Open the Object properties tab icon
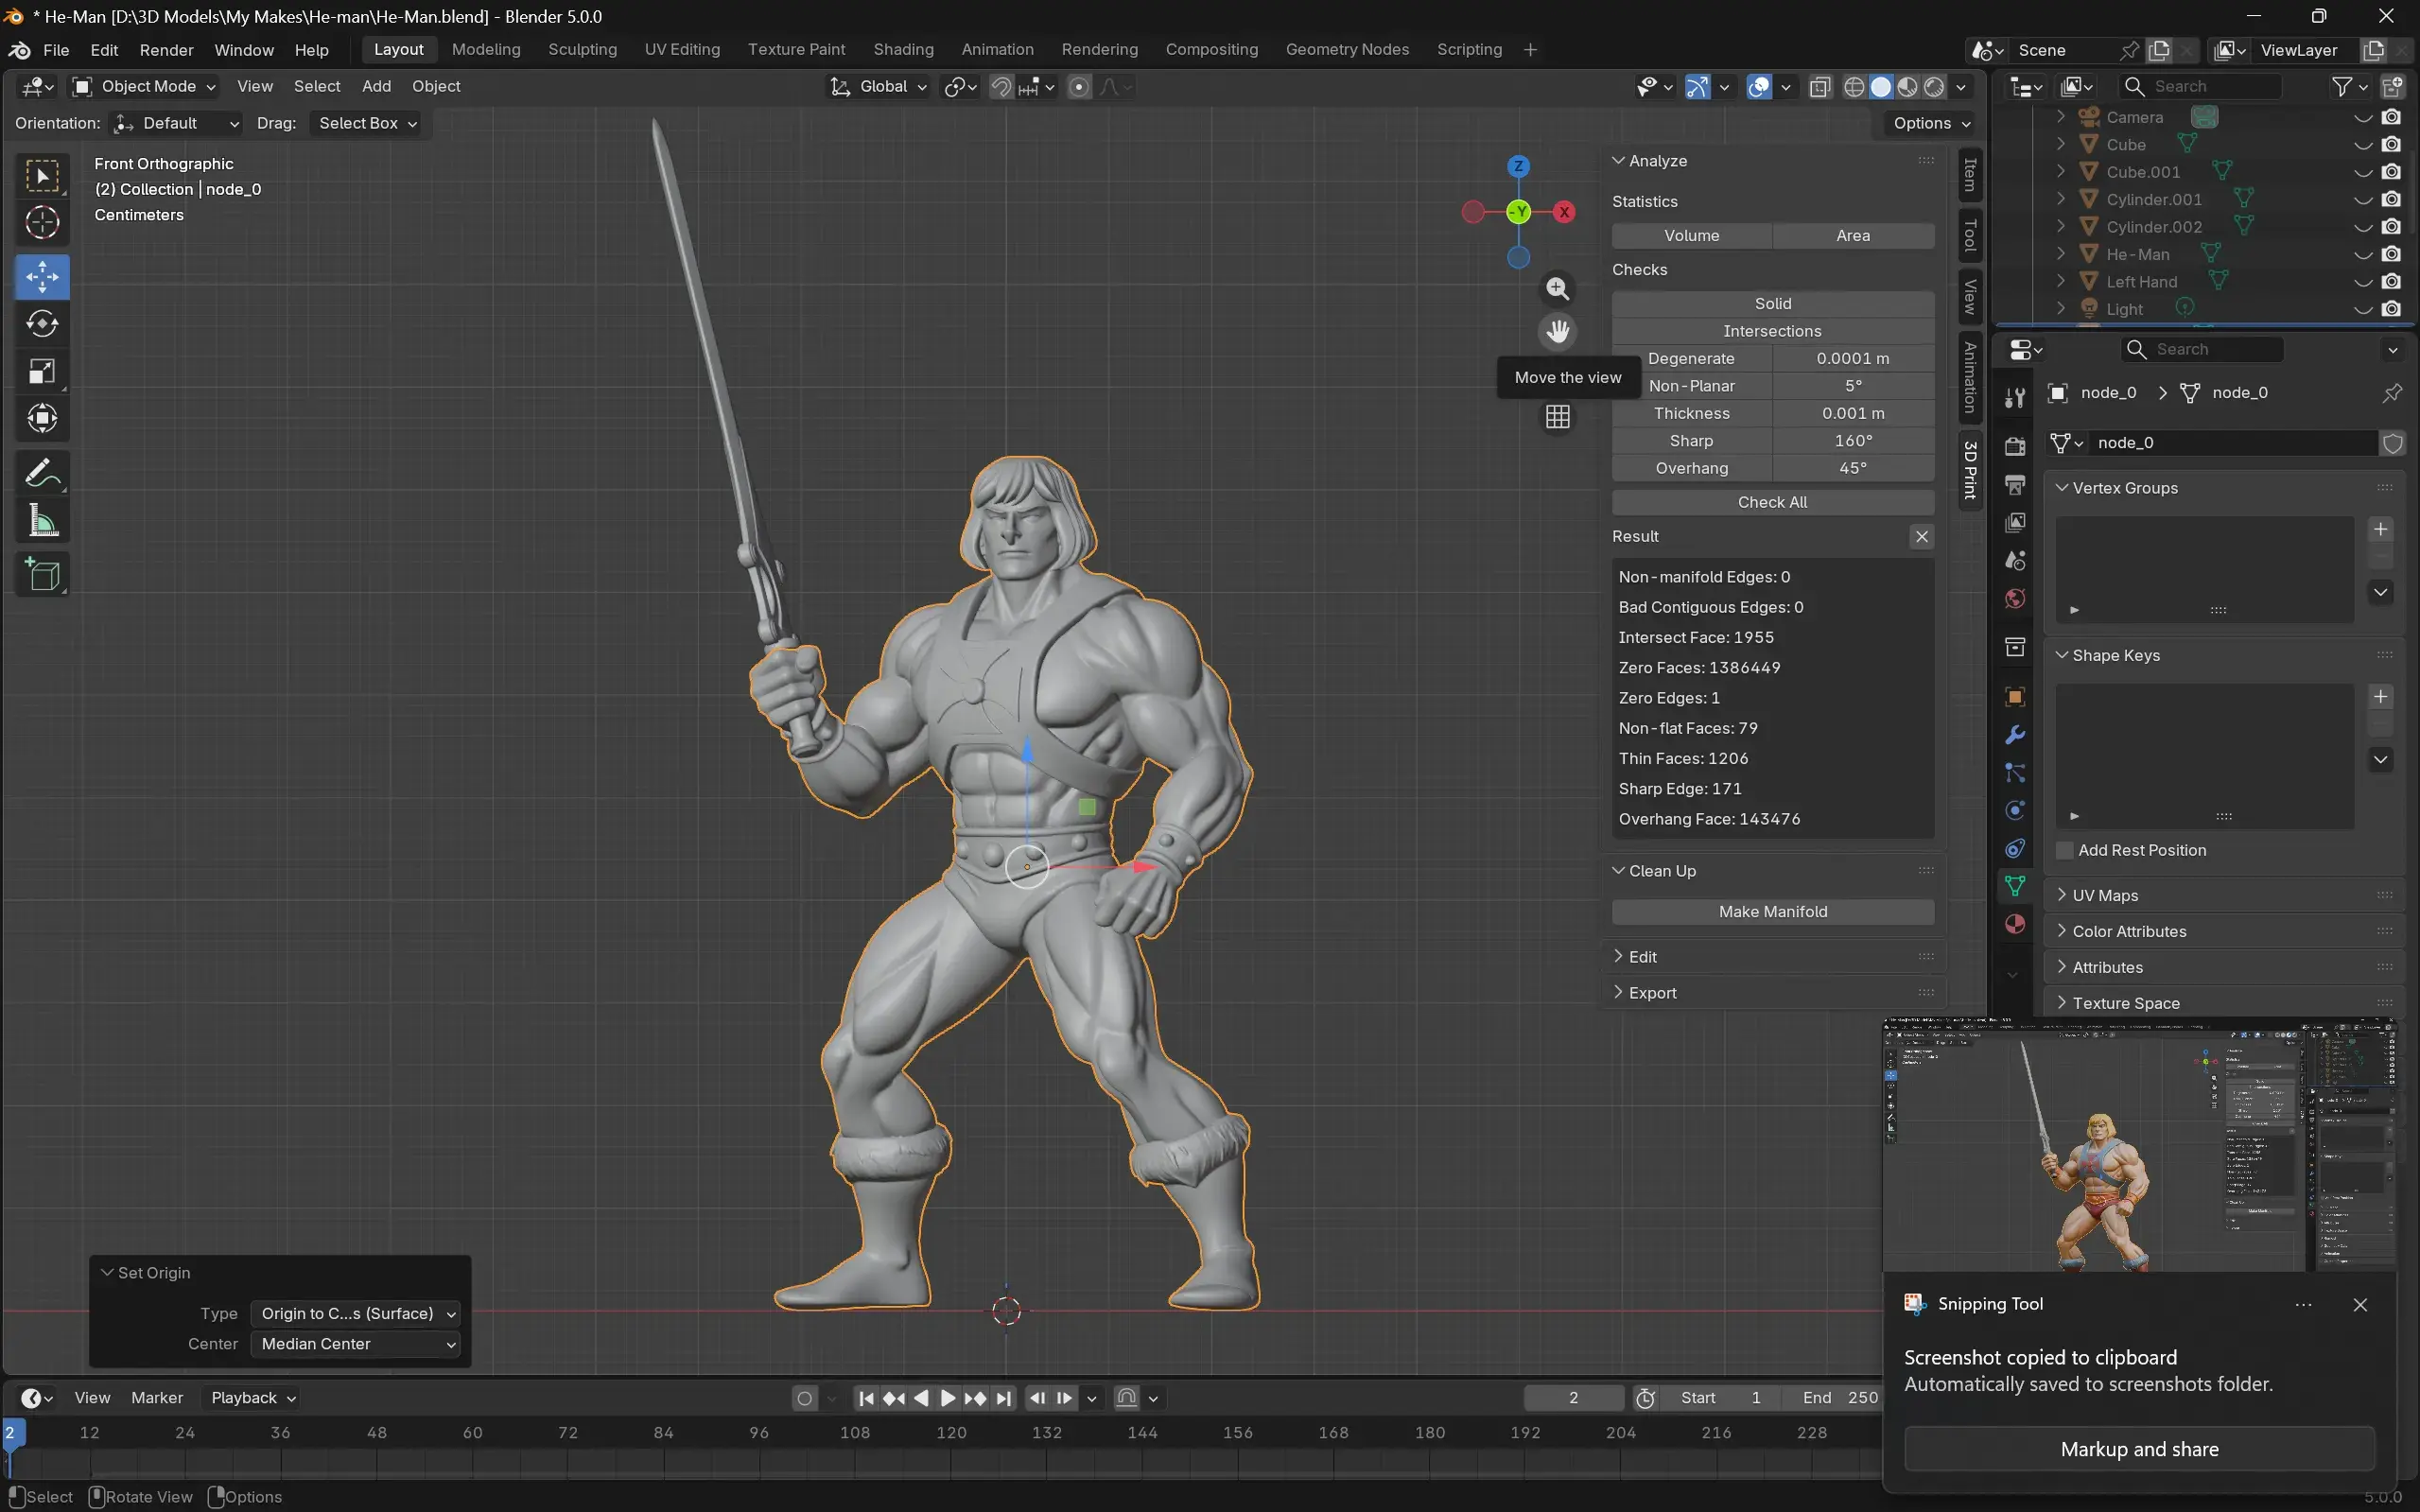The height and width of the screenshot is (1512, 2420). click(2014, 697)
